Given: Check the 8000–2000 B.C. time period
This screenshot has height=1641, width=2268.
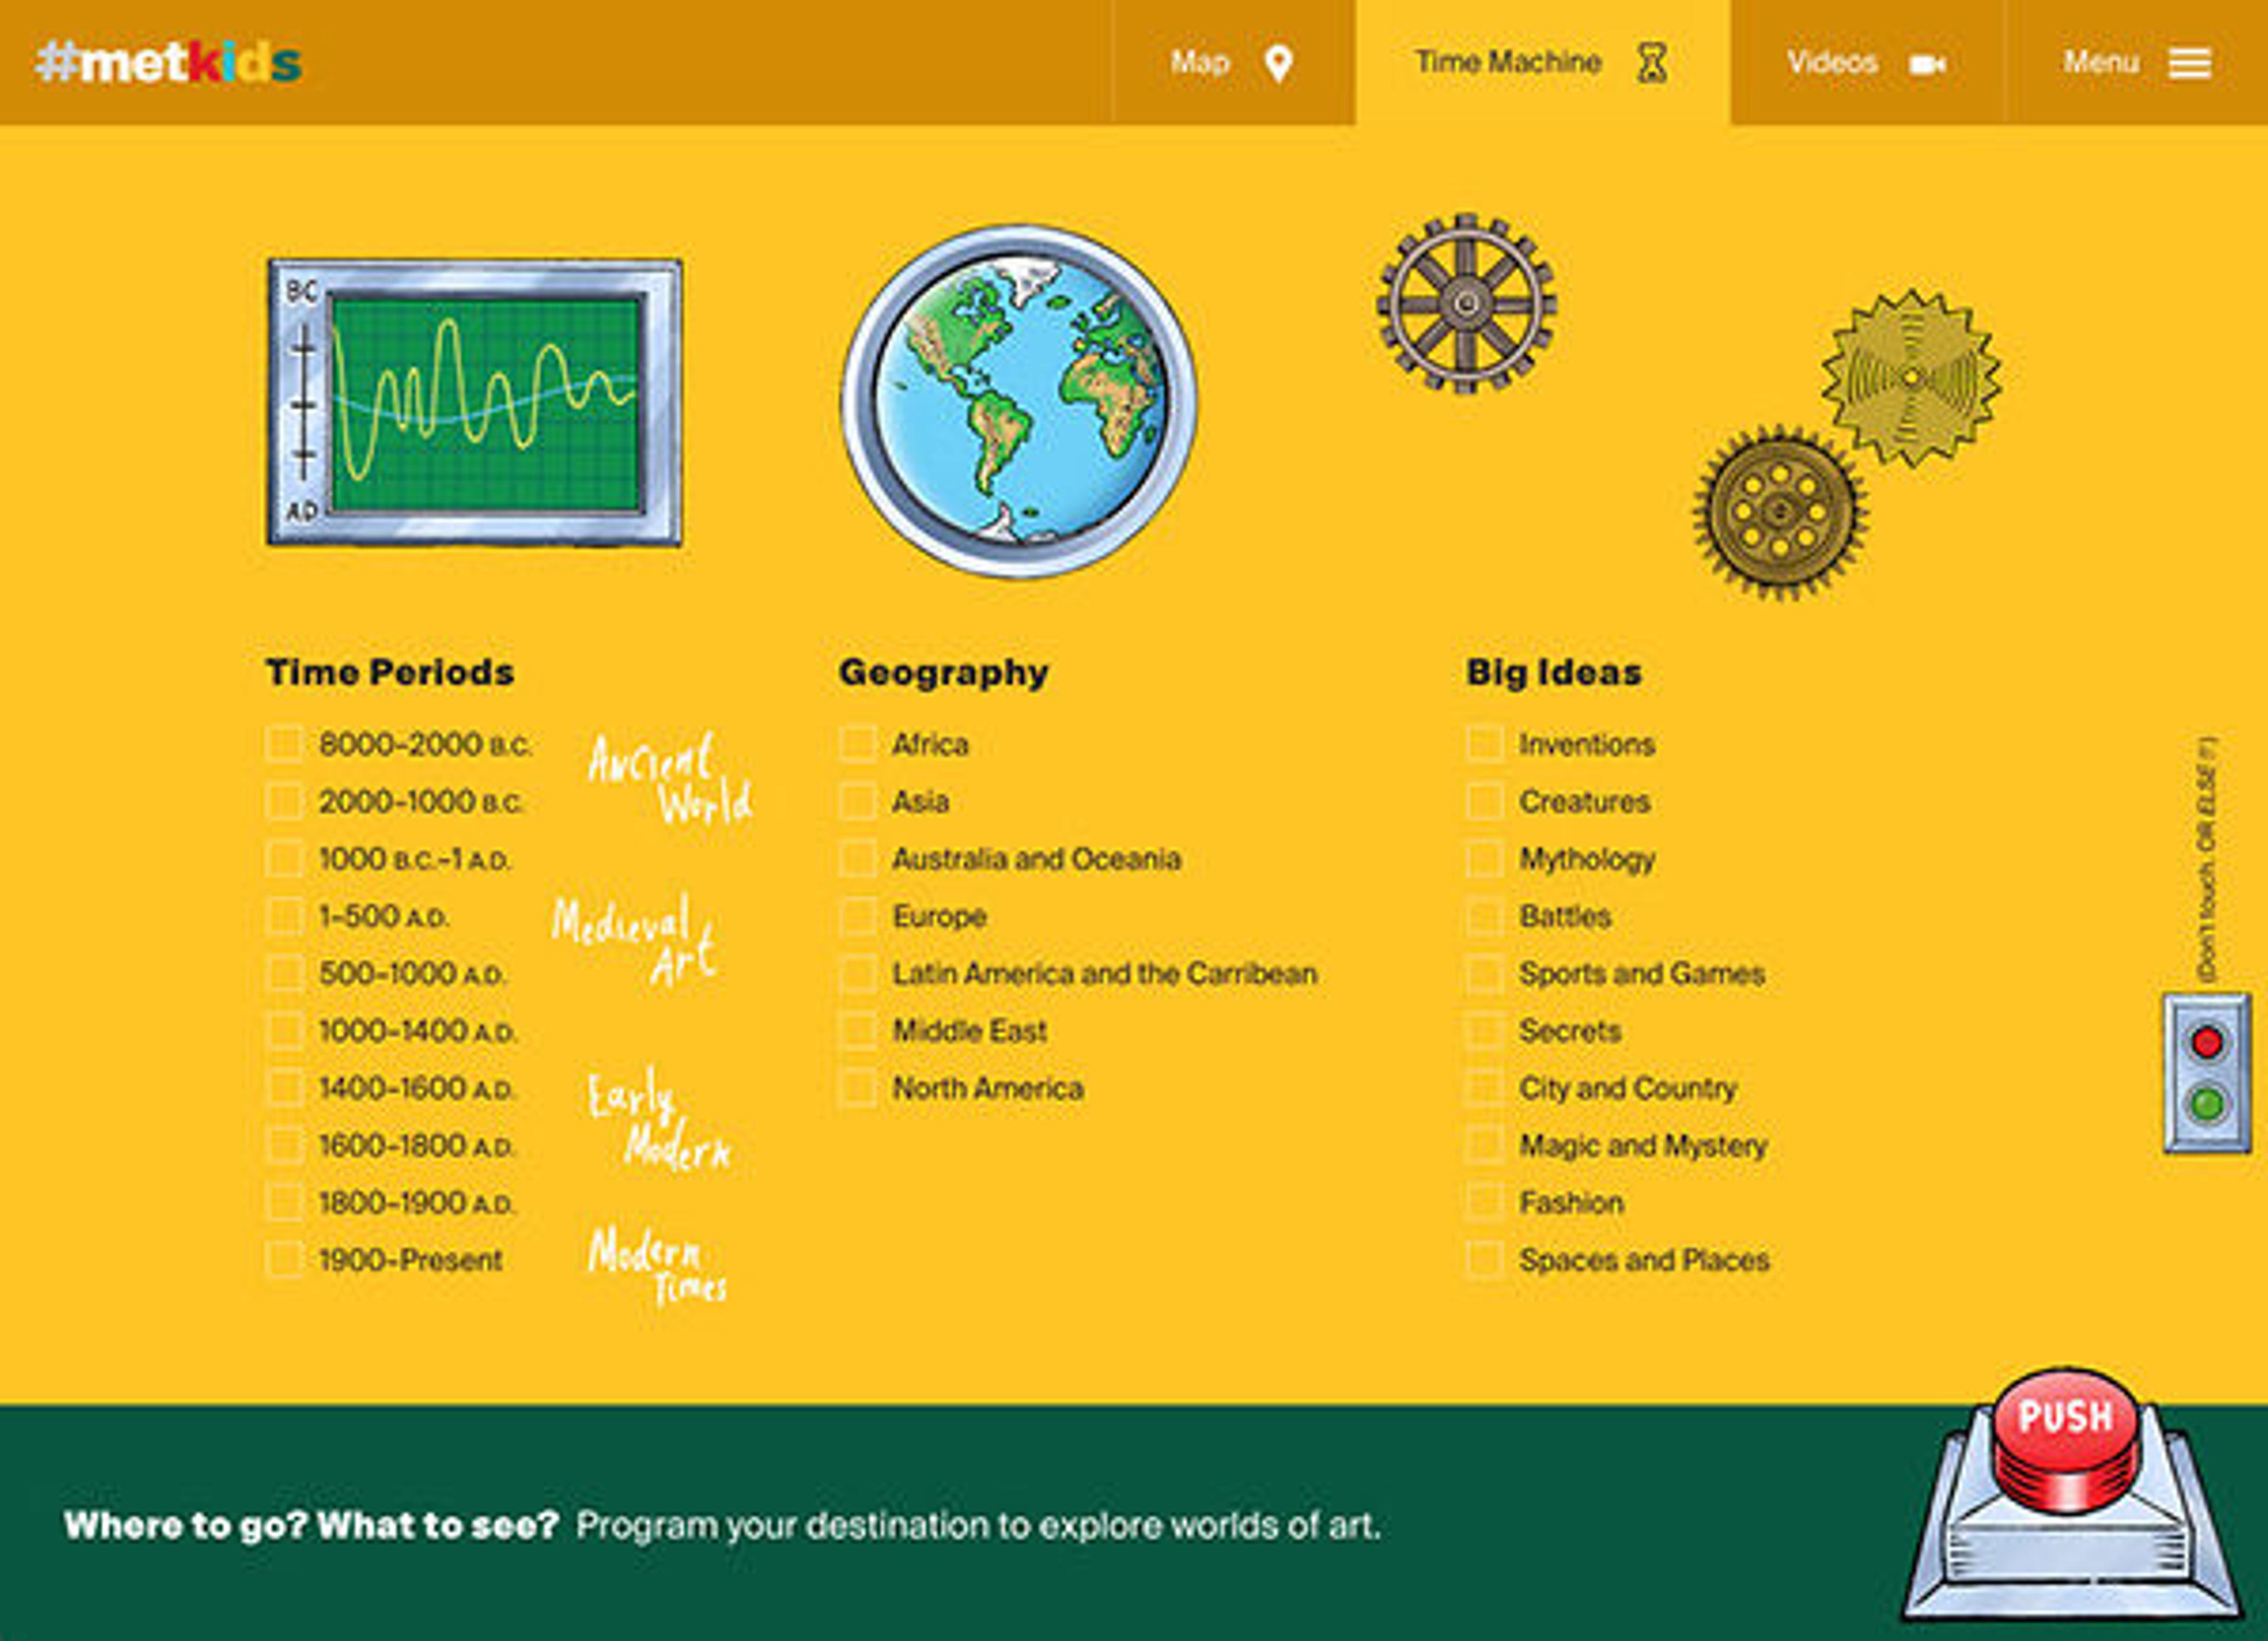Looking at the screenshot, I should coord(285,744).
